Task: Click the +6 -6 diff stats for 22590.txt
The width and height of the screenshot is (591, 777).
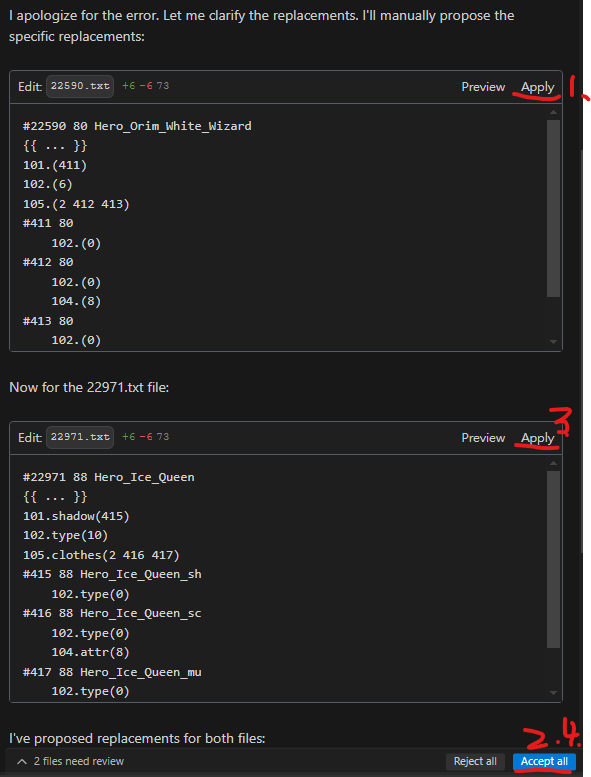Action: (x=137, y=86)
